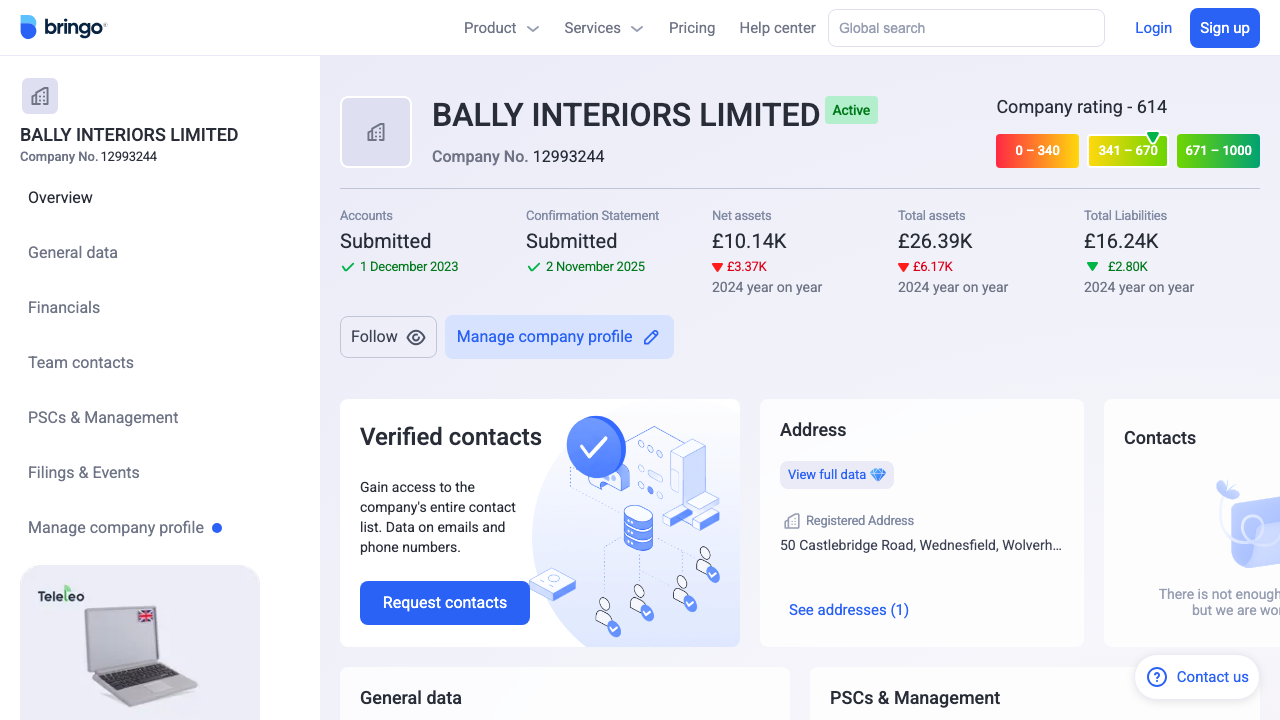The width and height of the screenshot is (1280, 720).
Task: Open the Pricing page from the top menu
Action: pyautogui.click(x=692, y=28)
